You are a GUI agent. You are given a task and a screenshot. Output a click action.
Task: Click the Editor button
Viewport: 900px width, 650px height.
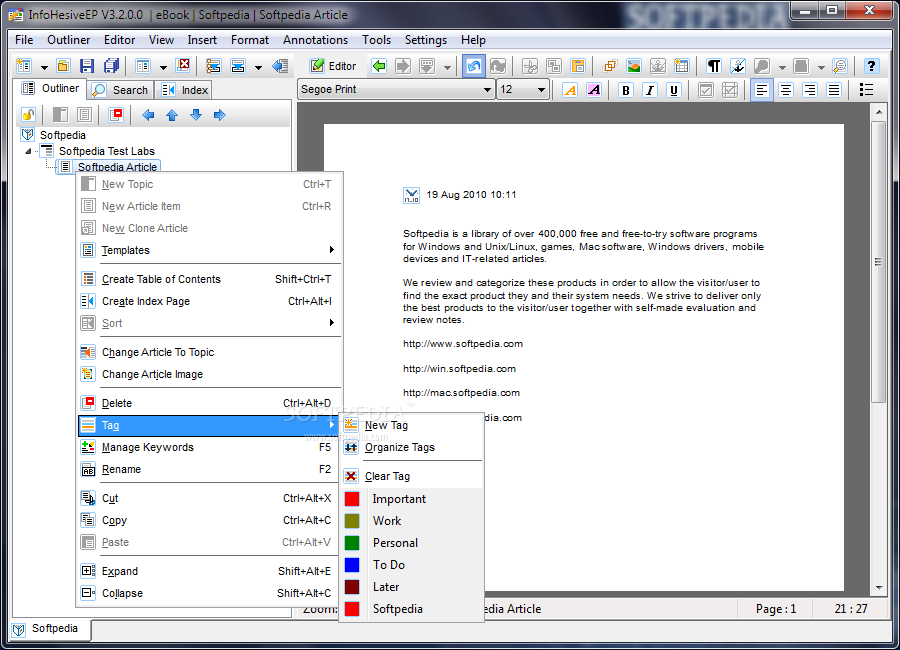tap(333, 66)
